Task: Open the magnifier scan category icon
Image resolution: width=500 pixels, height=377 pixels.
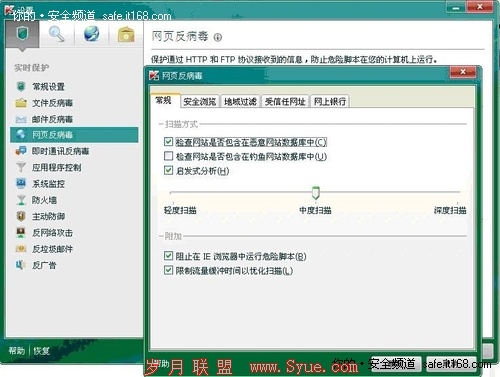Action: click(x=57, y=34)
